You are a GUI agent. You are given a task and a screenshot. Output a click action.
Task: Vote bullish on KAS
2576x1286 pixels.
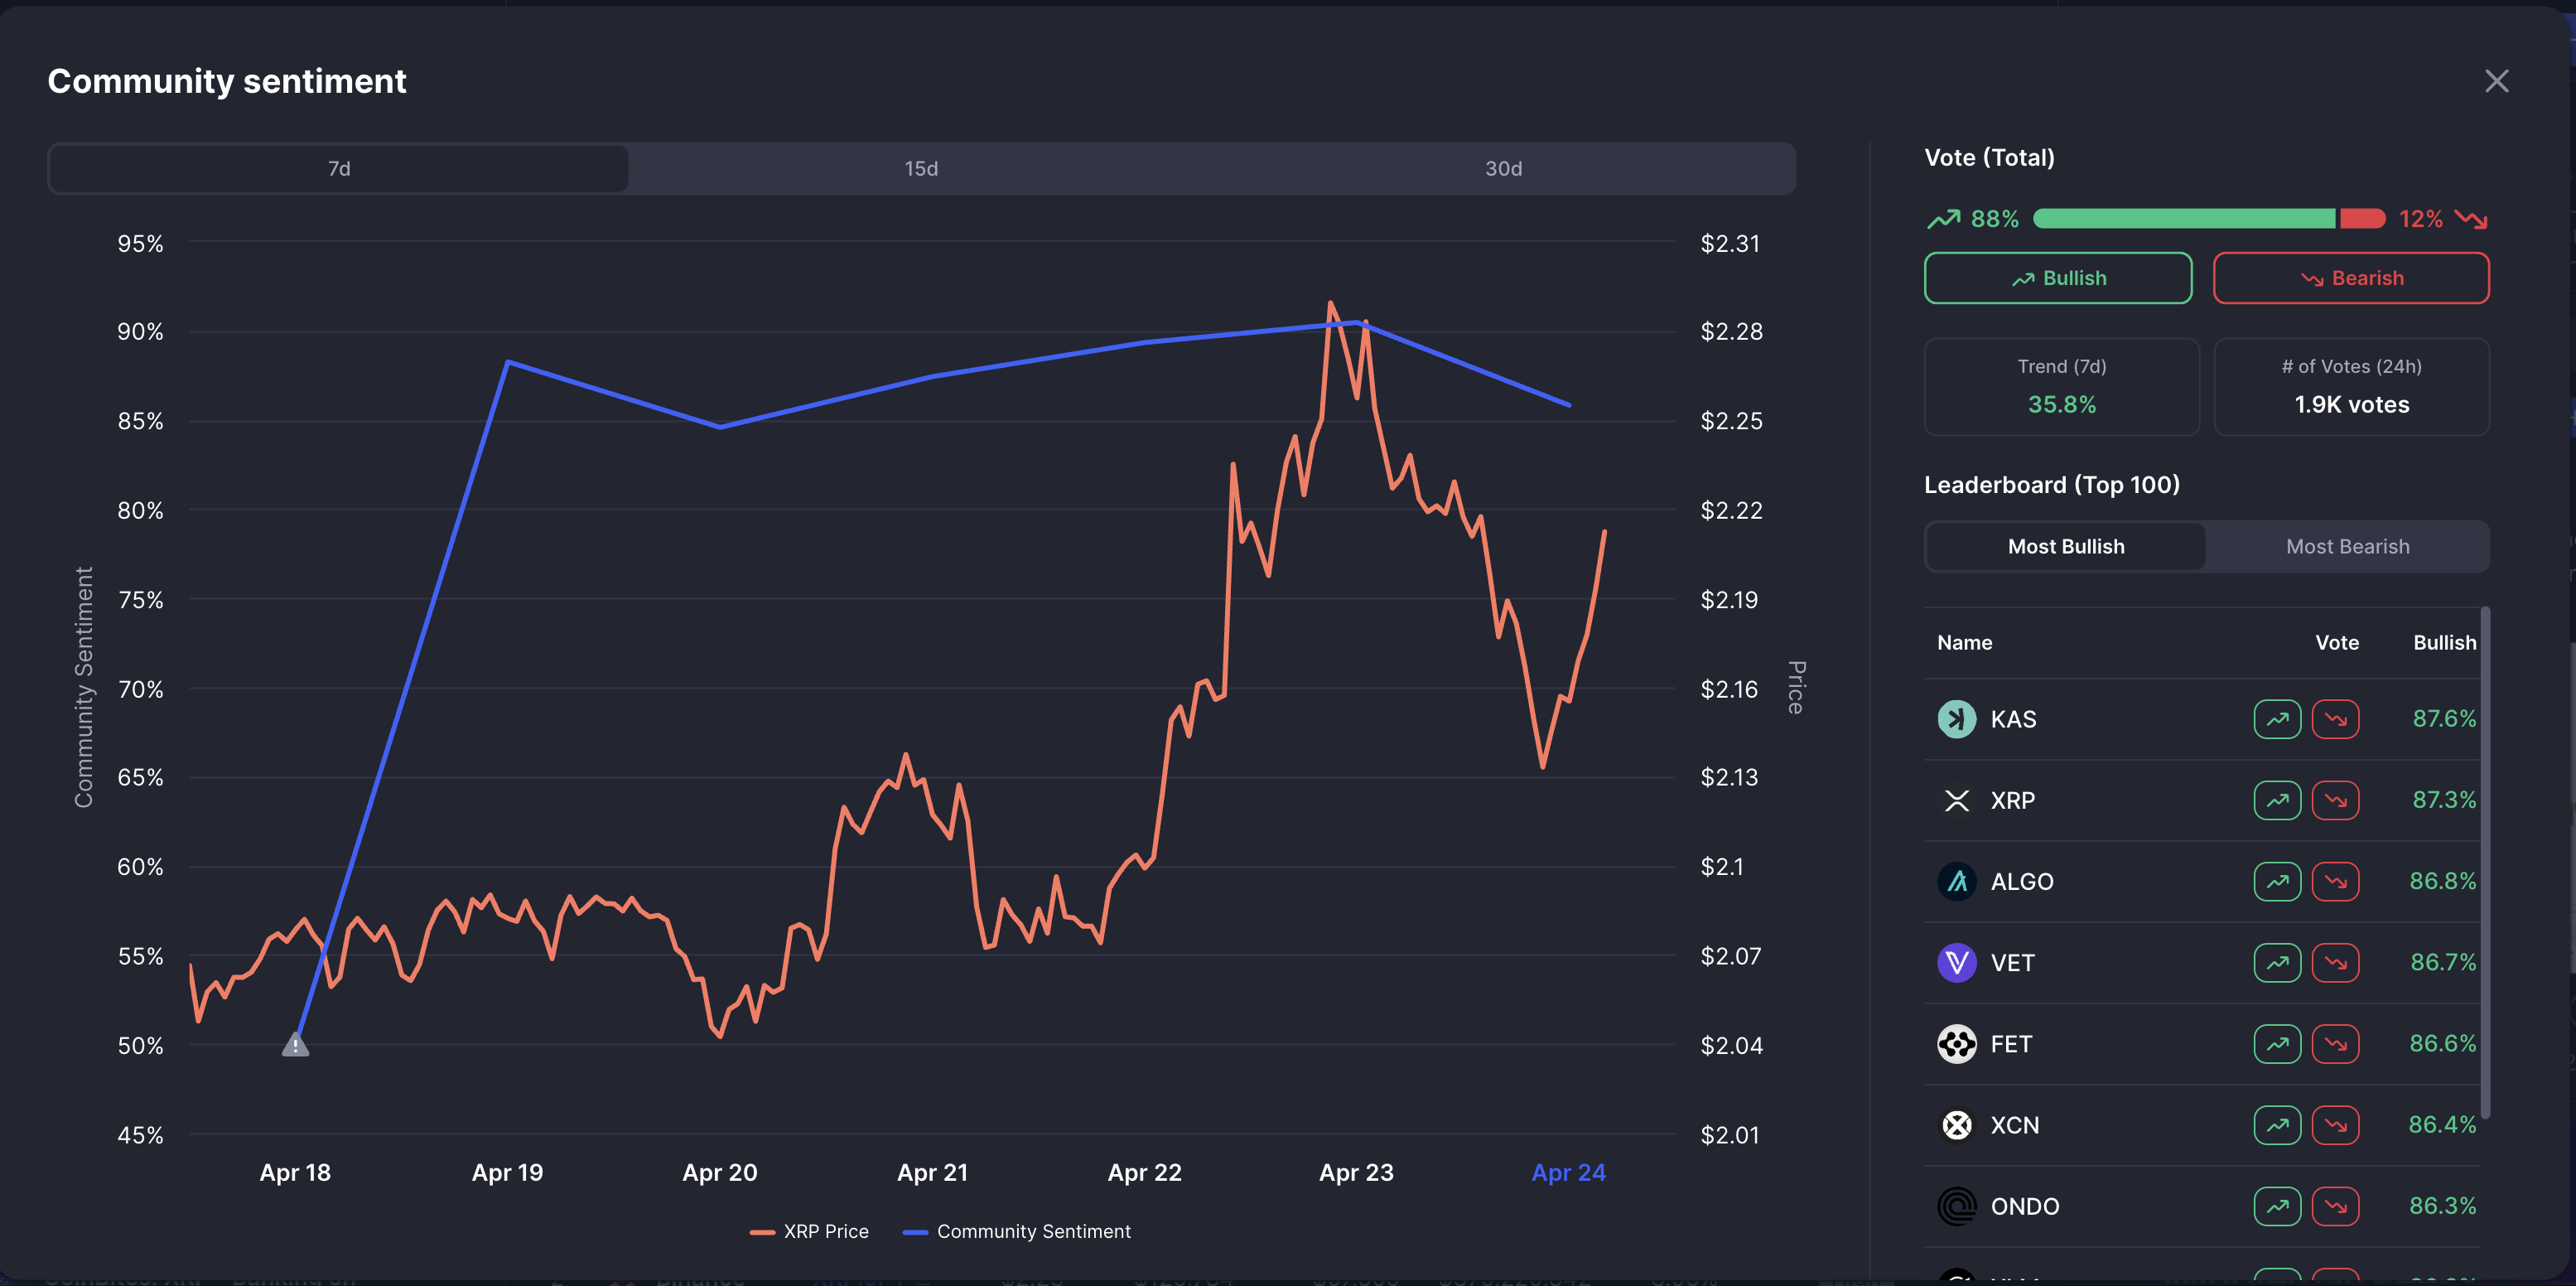coord(2277,719)
